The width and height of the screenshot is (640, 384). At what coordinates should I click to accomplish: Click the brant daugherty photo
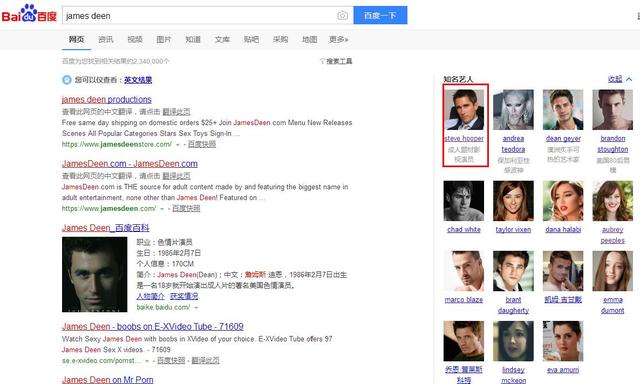pos(513,271)
